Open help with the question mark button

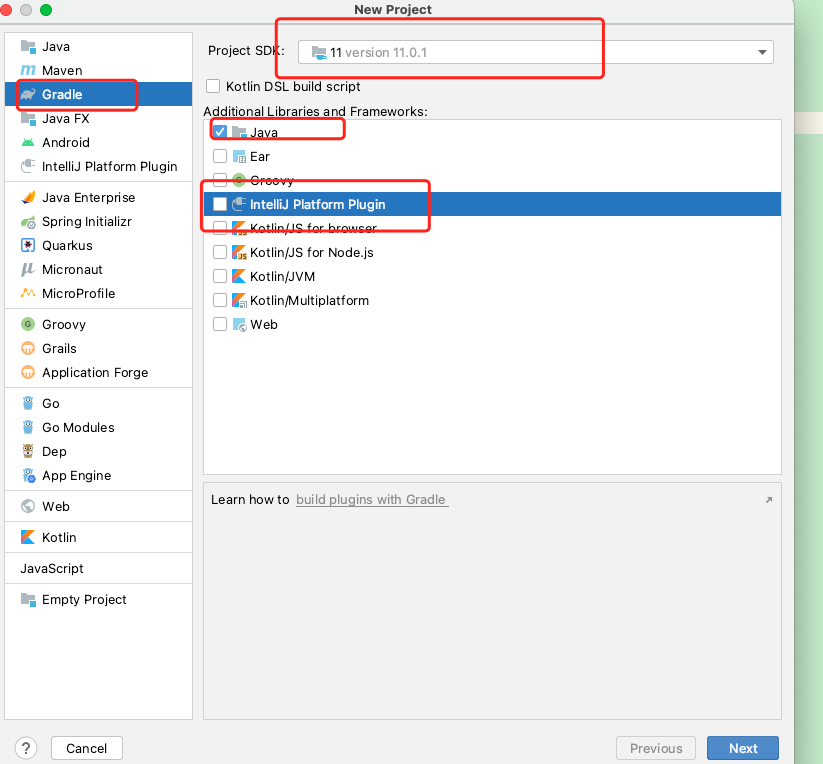(x=26, y=748)
